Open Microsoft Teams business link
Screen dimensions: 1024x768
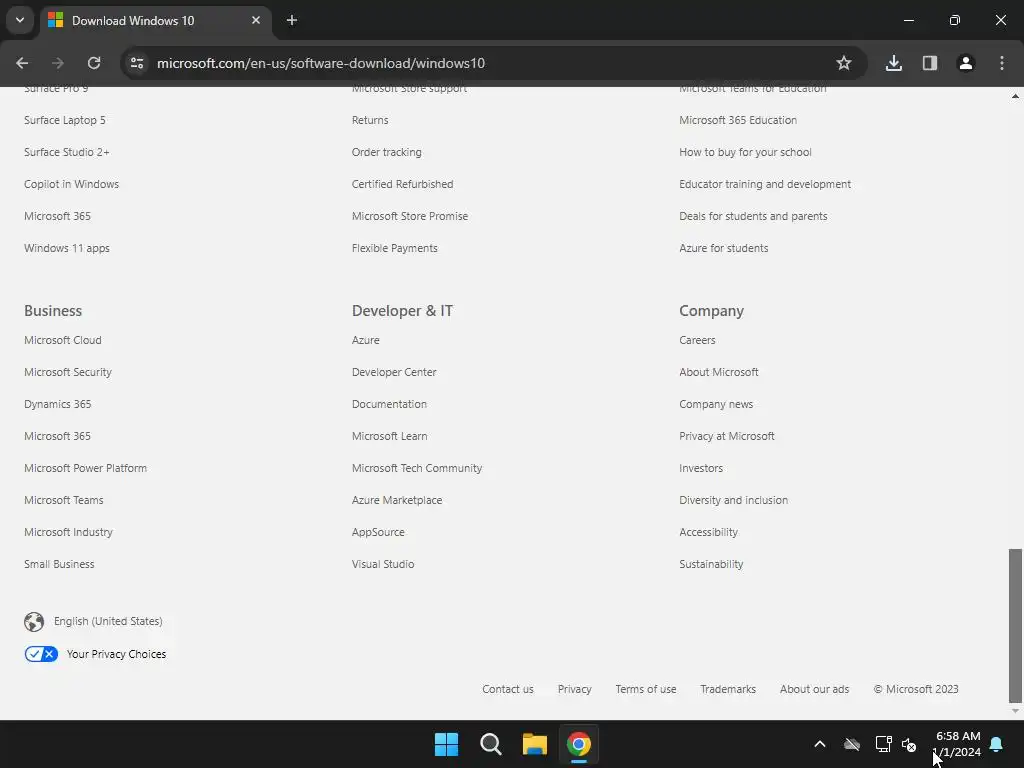63,500
